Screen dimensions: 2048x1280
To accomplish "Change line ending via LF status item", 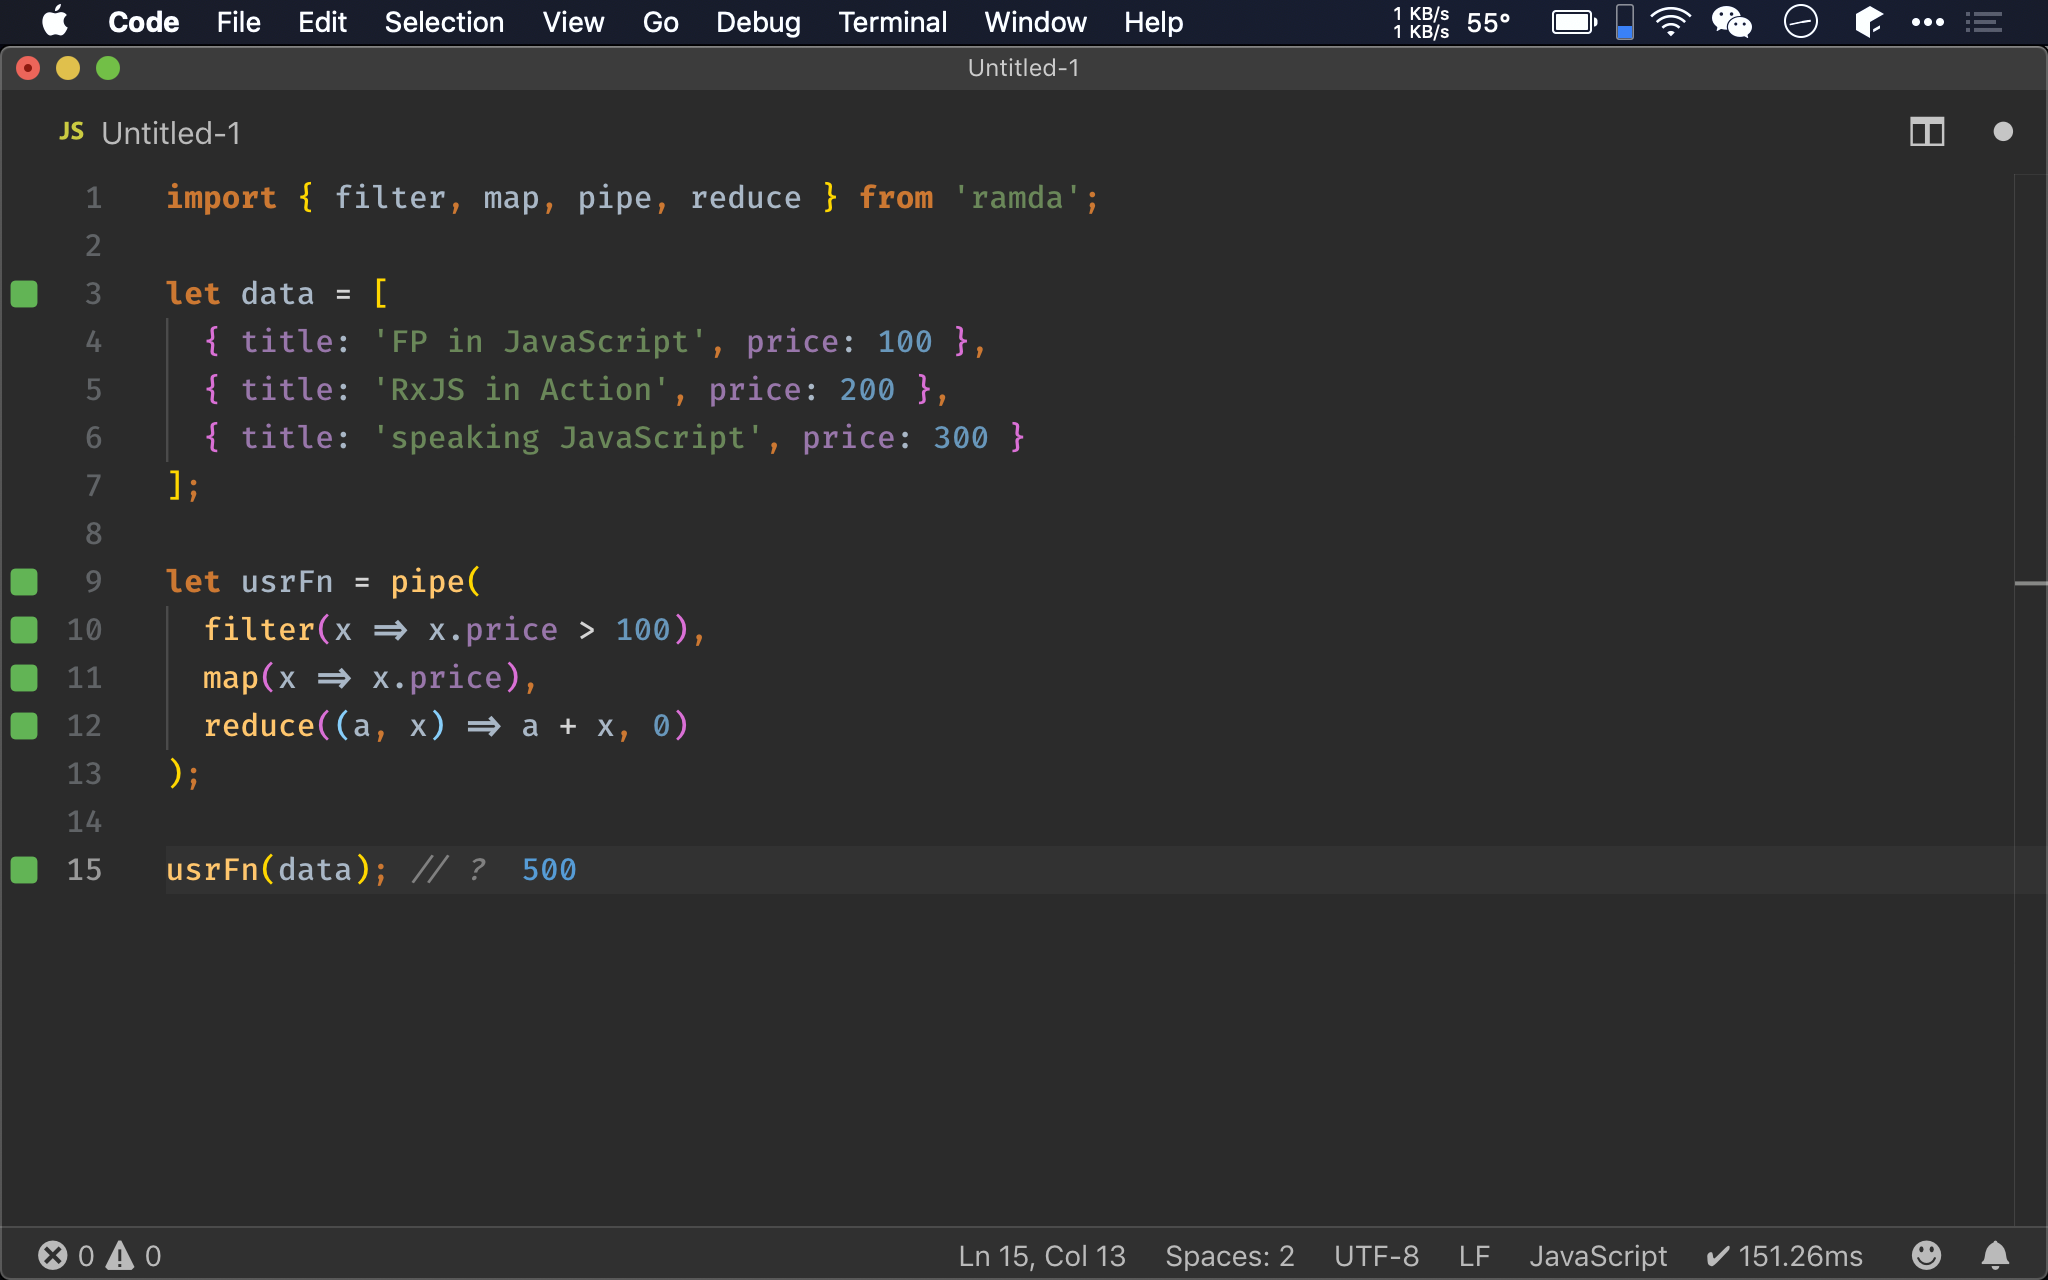I will (x=1474, y=1256).
